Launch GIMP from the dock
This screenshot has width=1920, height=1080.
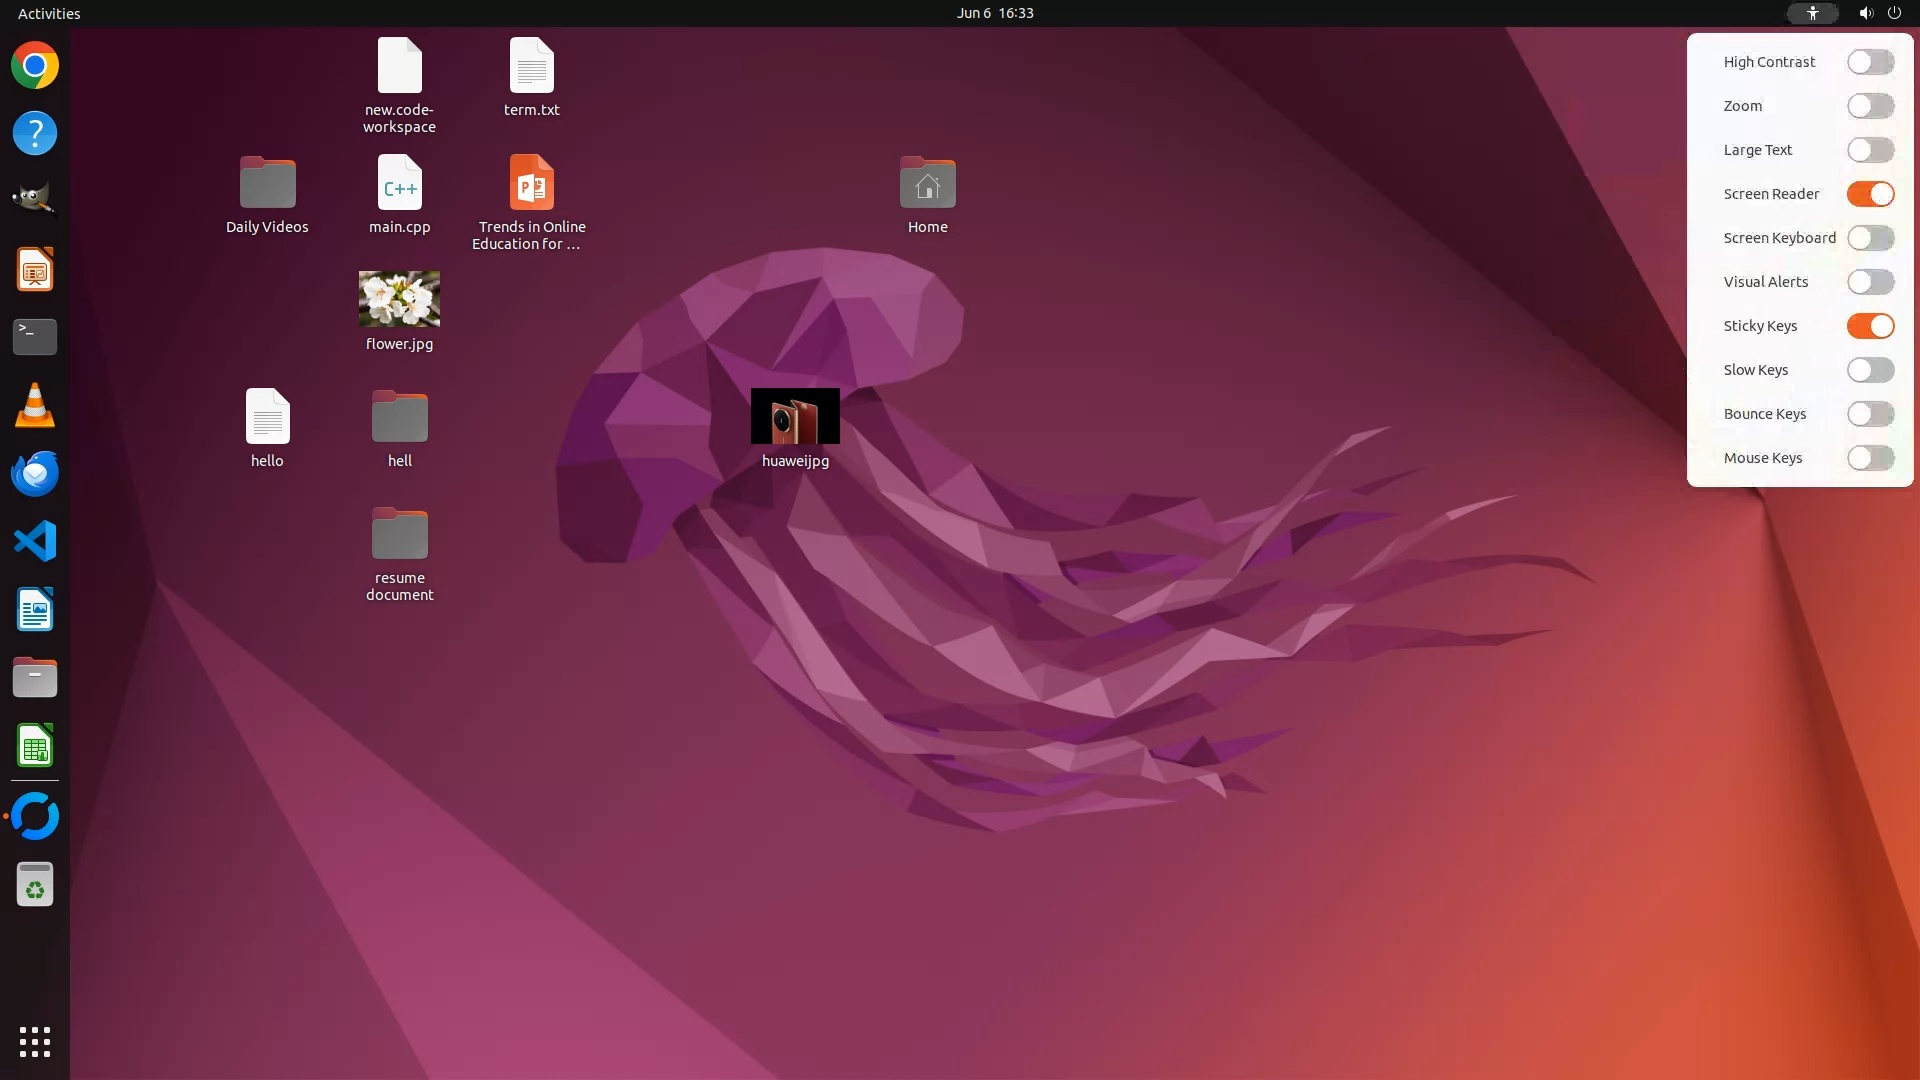click(35, 199)
